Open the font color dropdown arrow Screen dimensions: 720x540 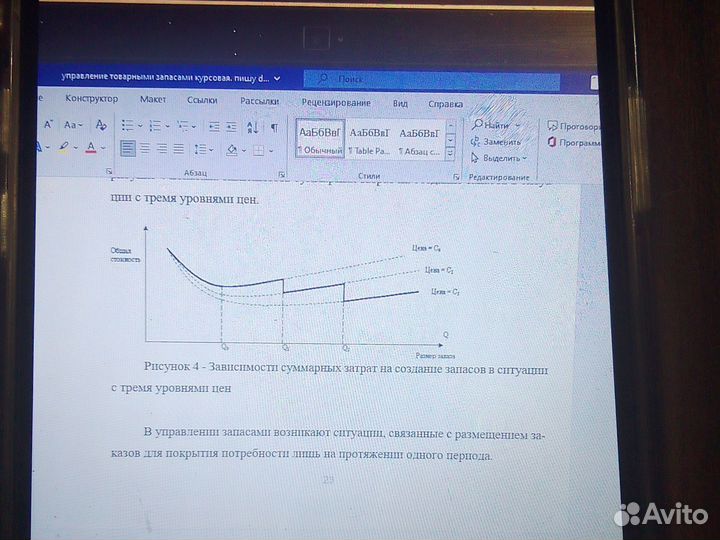click(x=103, y=148)
